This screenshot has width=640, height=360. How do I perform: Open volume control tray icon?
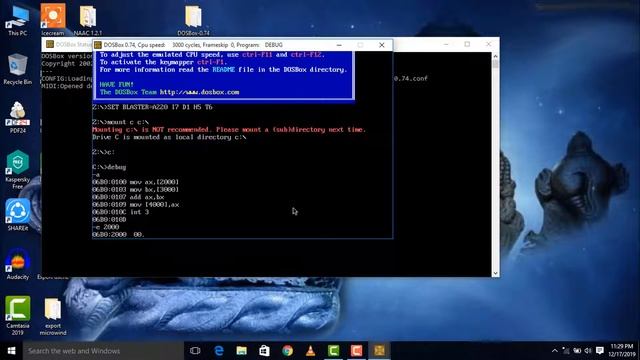pyautogui.click(x=588, y=351)
